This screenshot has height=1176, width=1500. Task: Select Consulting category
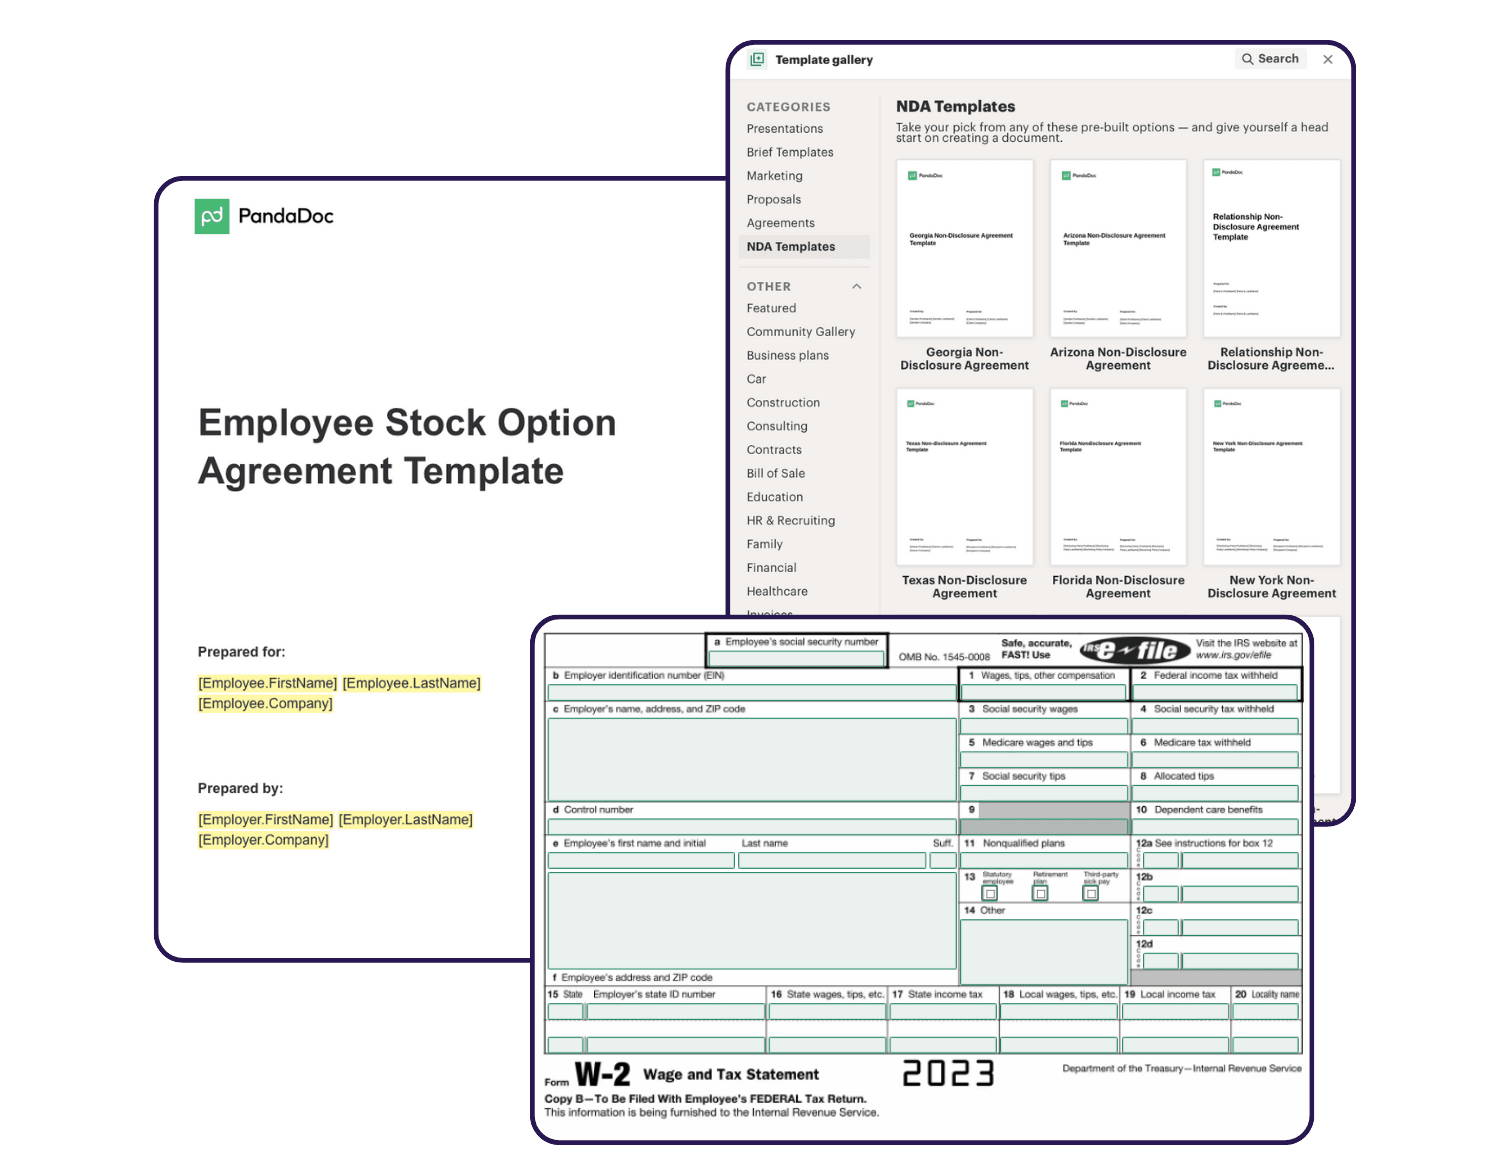[777, 426]
